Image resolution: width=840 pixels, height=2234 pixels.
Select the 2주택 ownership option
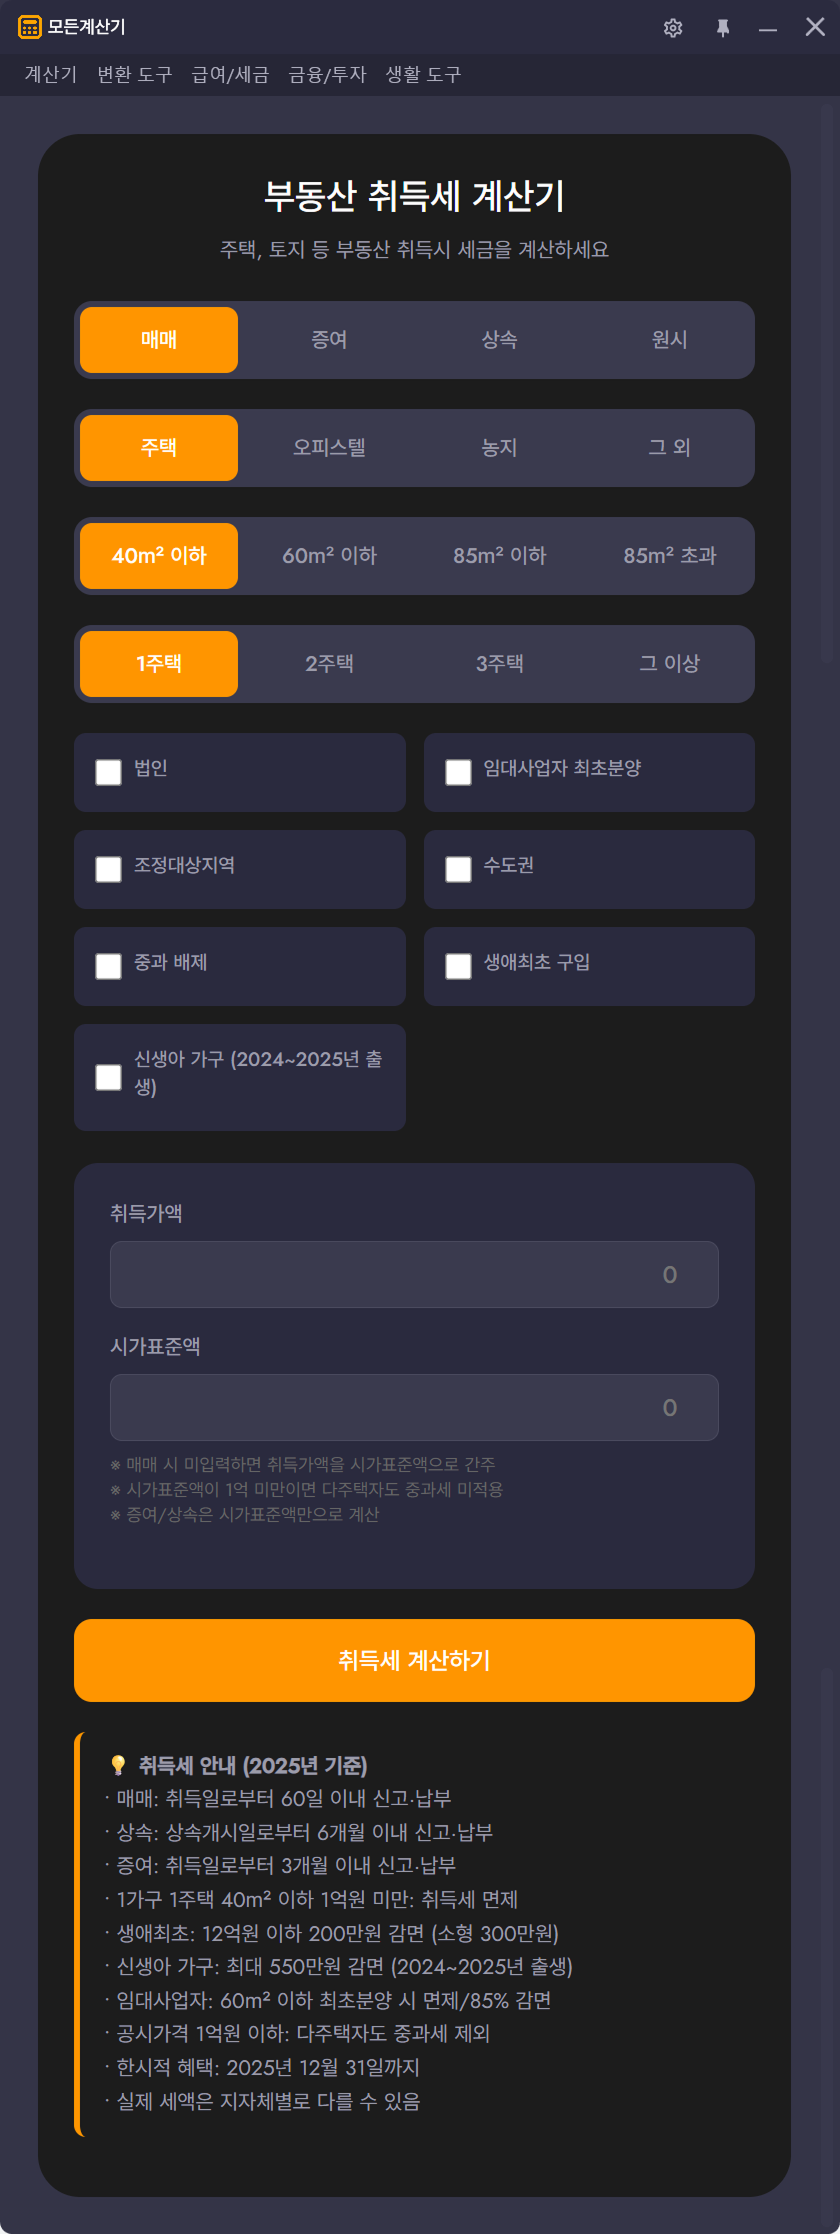329,664
